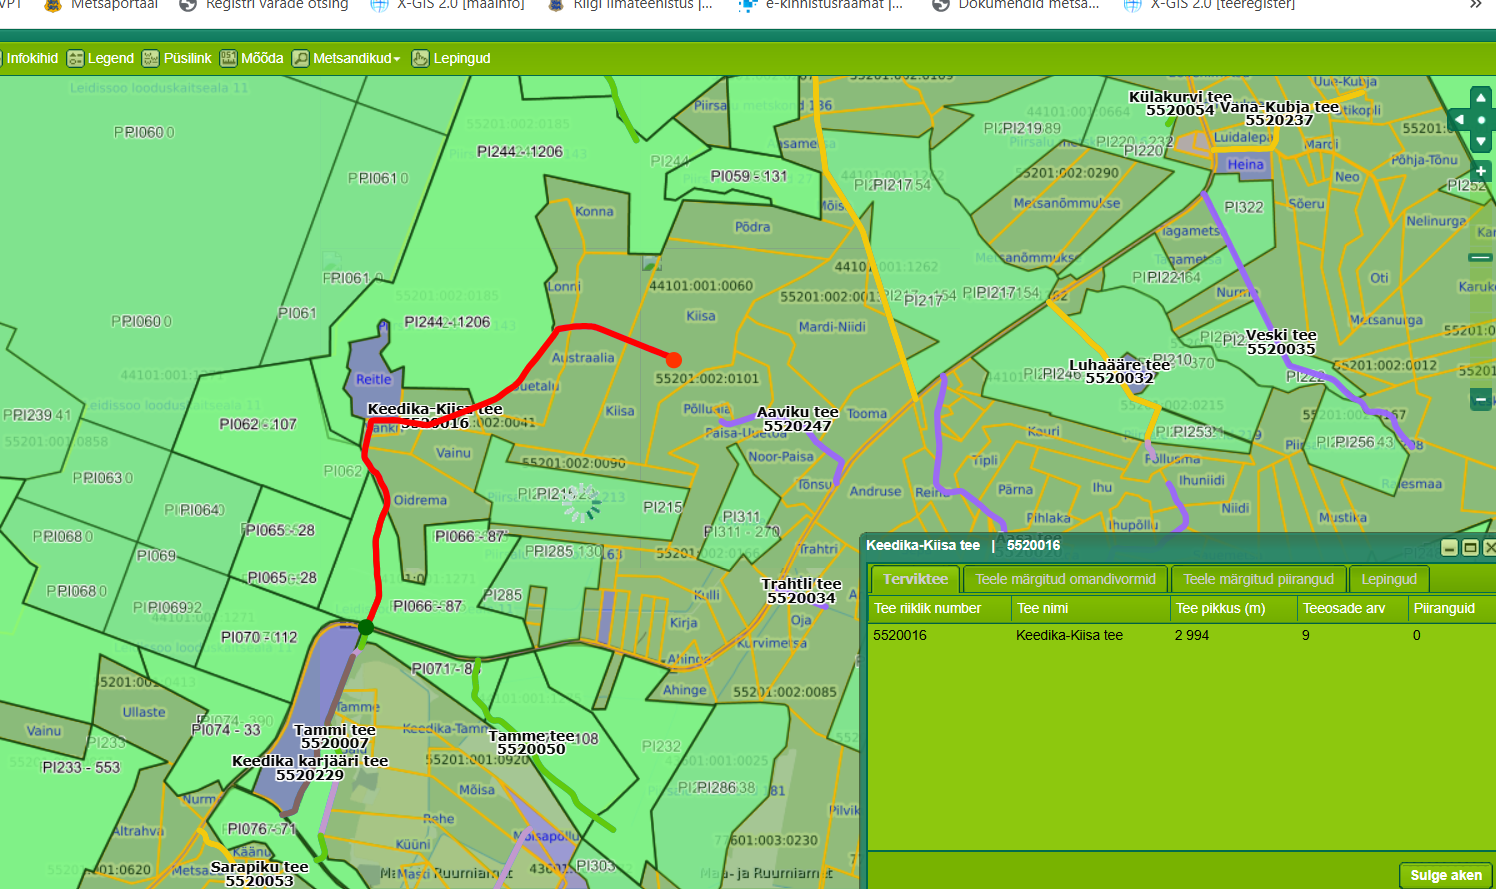This screenshot has width=1496, height=889.
Task: Open the Teele märgitud piirangud tab
Action: 1258,579
